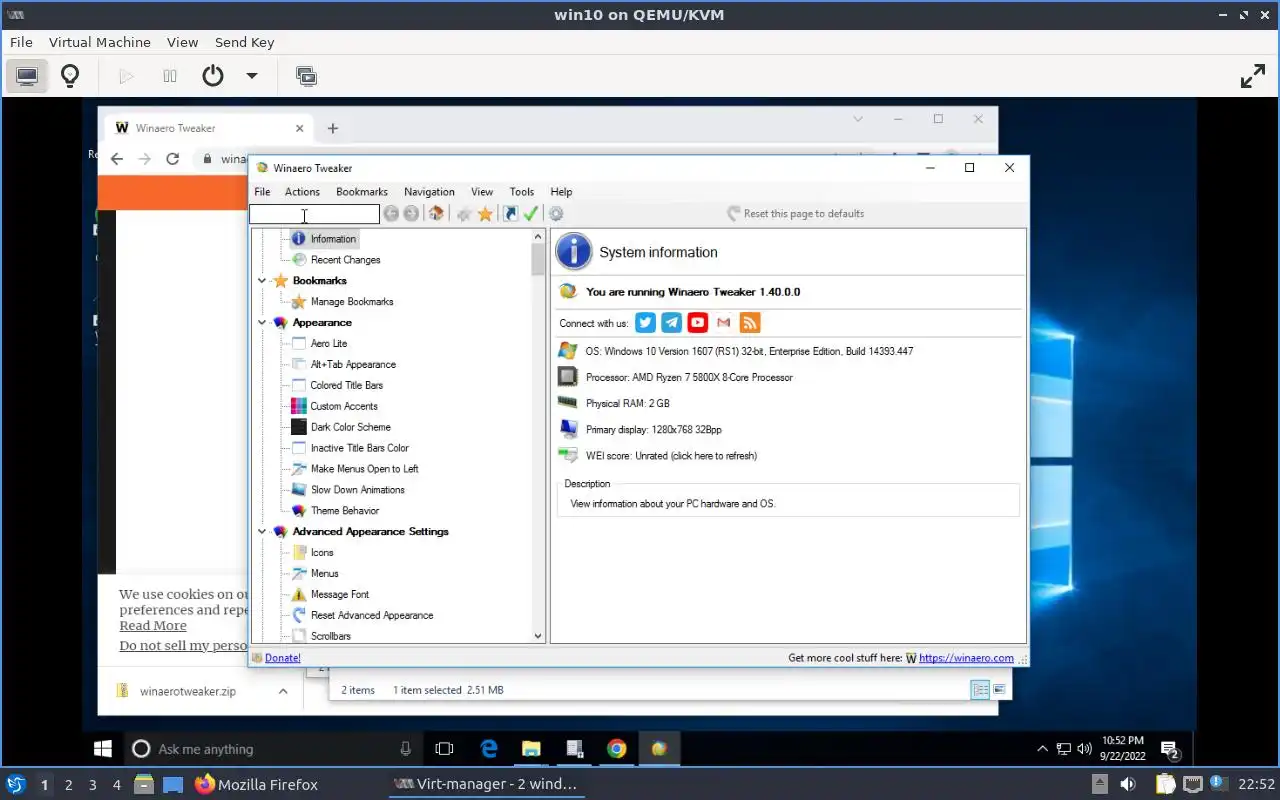
Task: Add this page to bookmarks with grey star
Action: [464, 214]
